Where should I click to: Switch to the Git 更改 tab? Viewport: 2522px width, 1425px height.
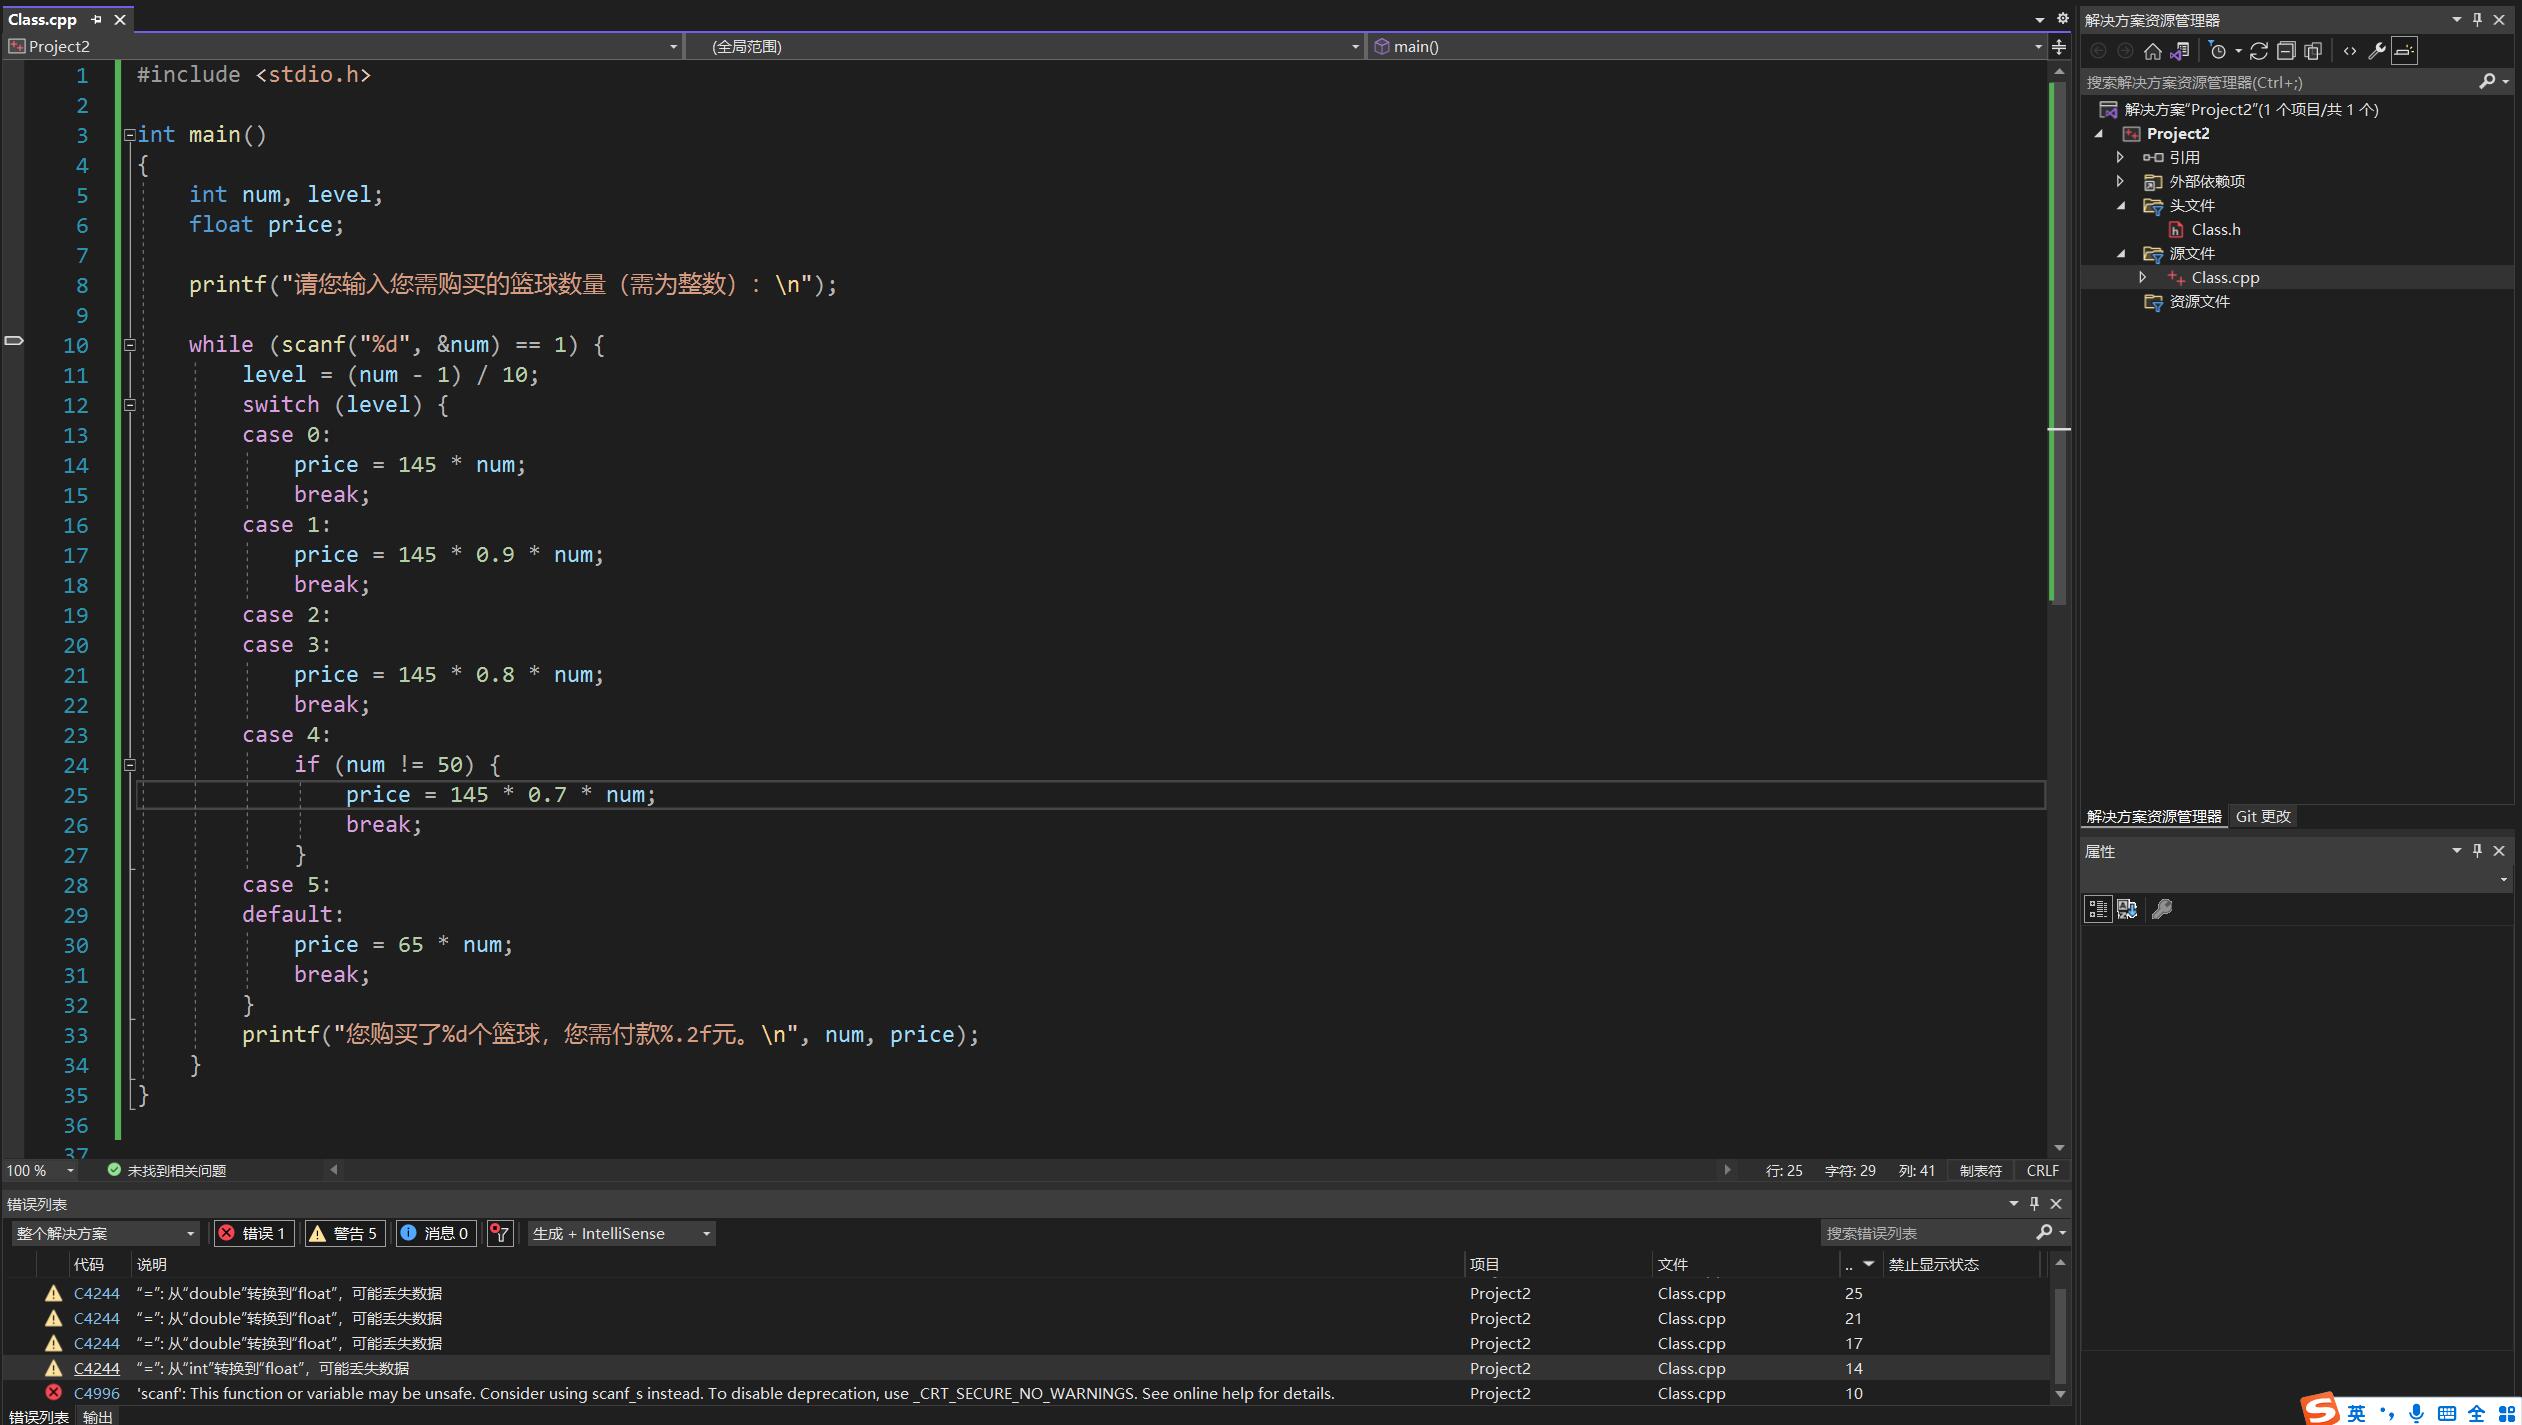2262,816
